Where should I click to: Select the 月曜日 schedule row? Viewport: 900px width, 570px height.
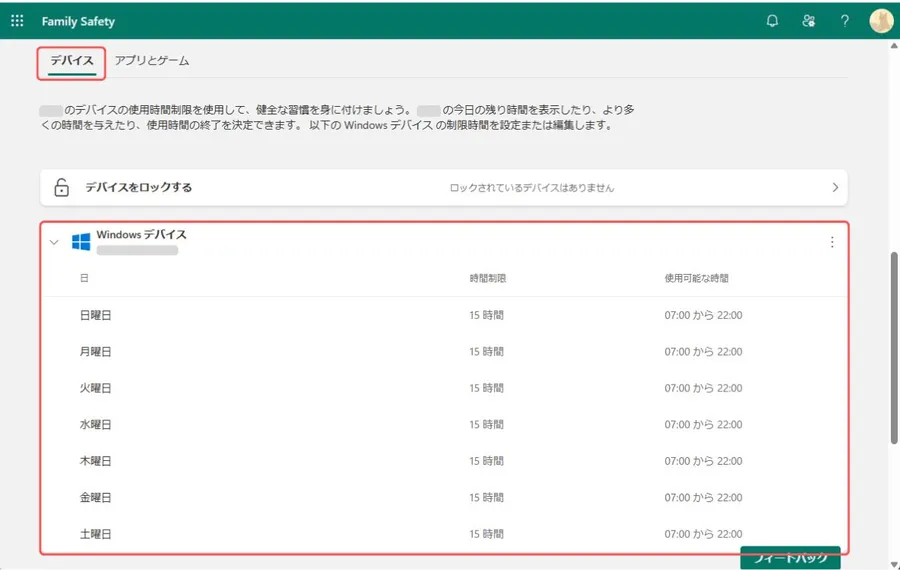[x=96, y=352]
